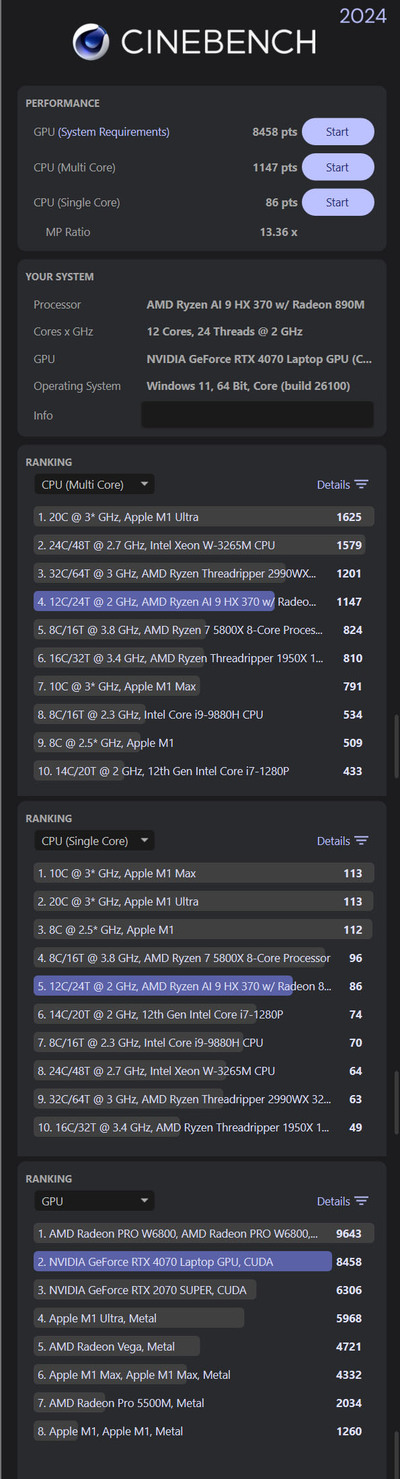Image resolution: width=400 pixels, height=1479 pixels.
Task: Show Details for the Single Core ranking
Action: pos(333,841)
